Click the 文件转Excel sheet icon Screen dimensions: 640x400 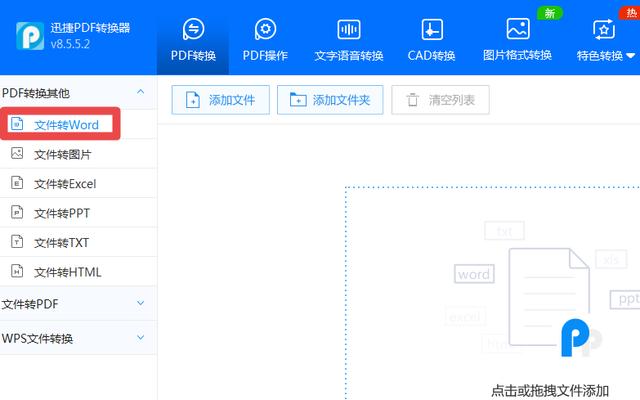[17, 183]
